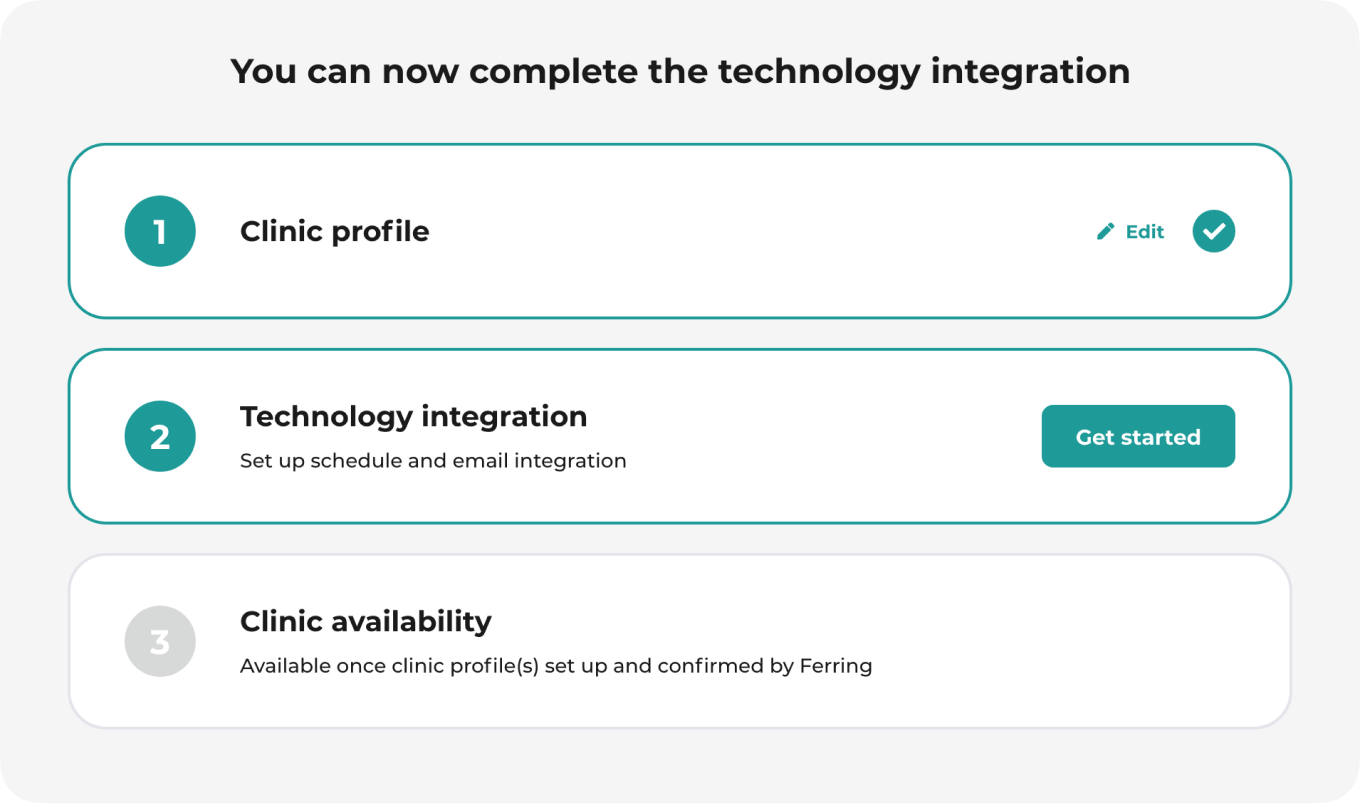Select the Clinic availability heading
This screenshot has width=1360, height=804.
pyautogui.click(x=366, y=621)
